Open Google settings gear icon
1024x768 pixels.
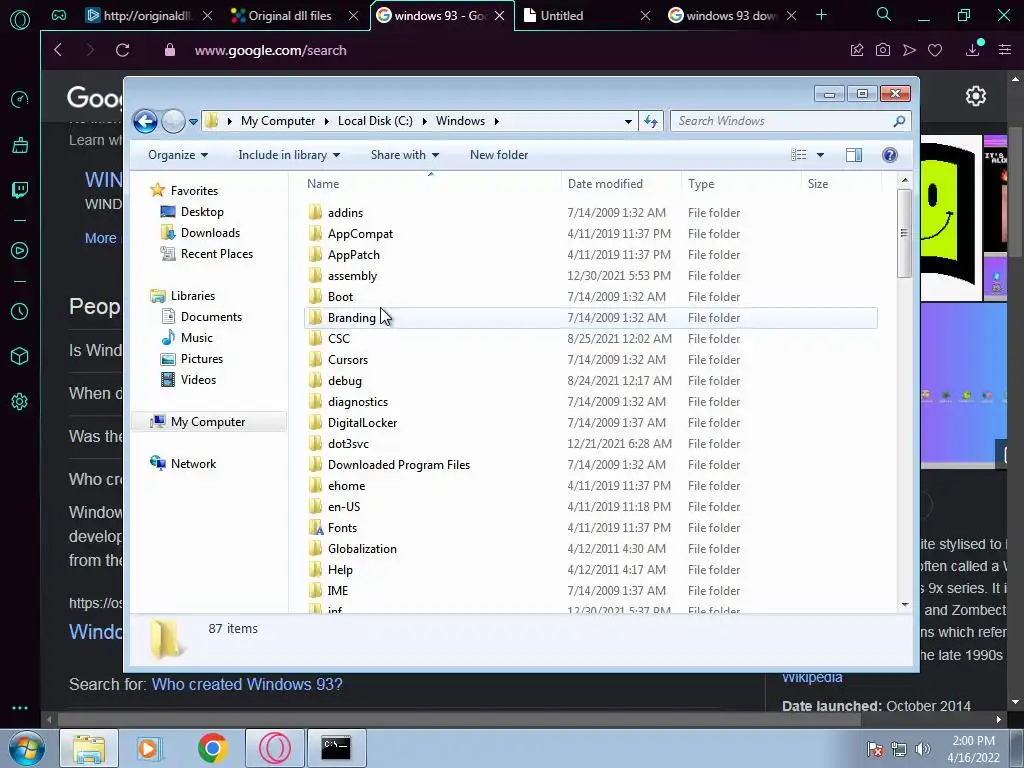(x=976, y=96)
